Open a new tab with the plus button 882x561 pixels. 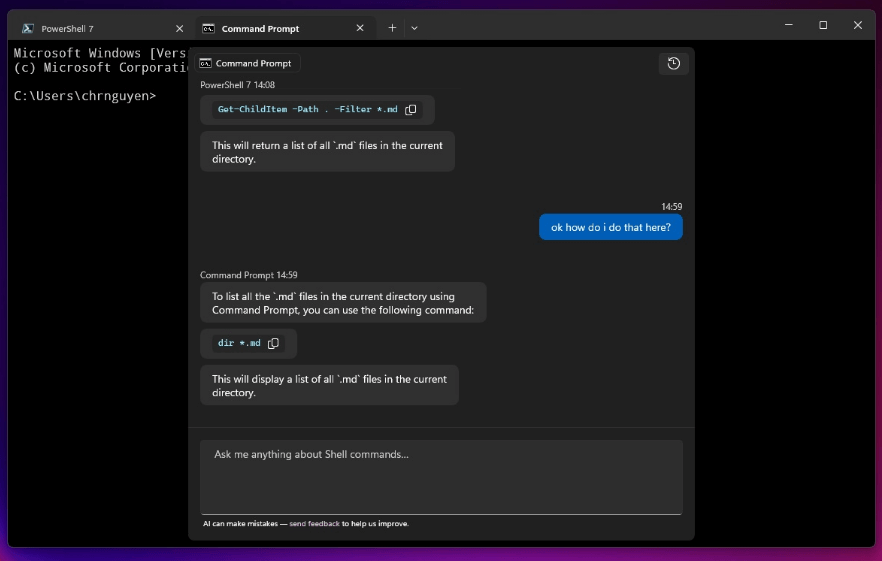pos(392,28)
